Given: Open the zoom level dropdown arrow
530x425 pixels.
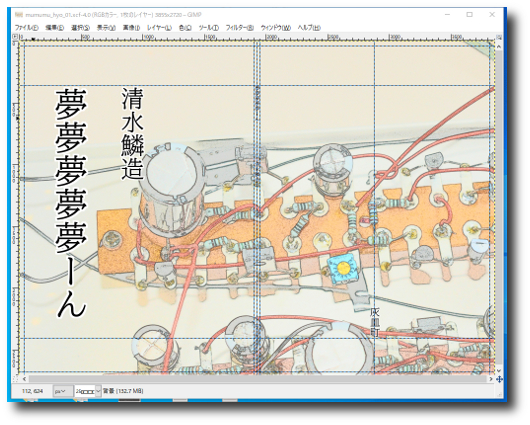Looking at the screenshot, I should click(98, 391).
